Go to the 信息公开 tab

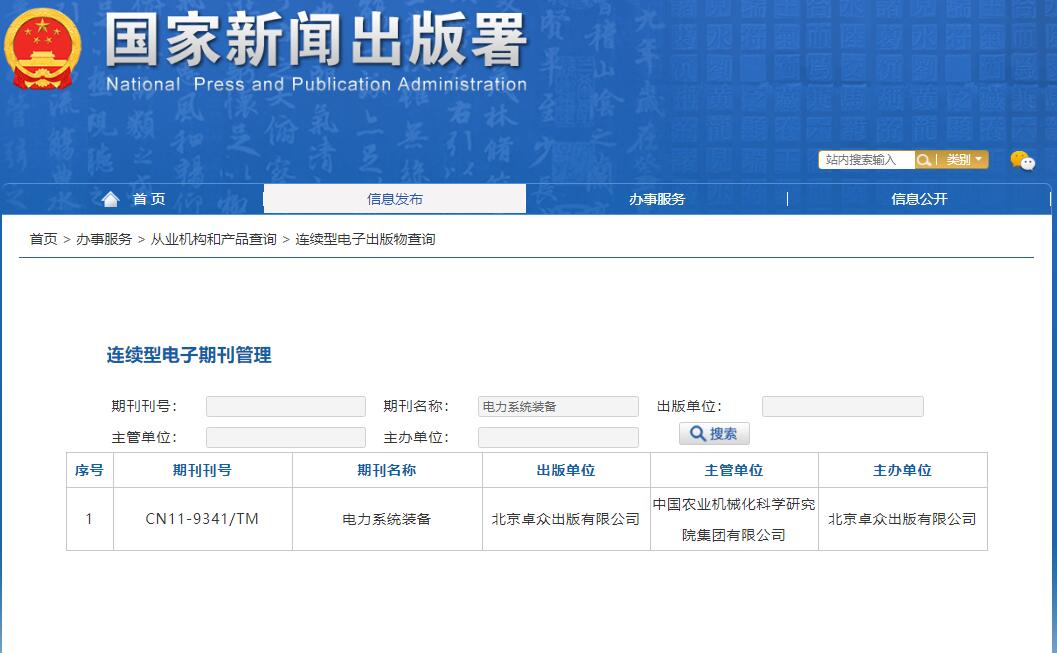[x=919, y=199]
